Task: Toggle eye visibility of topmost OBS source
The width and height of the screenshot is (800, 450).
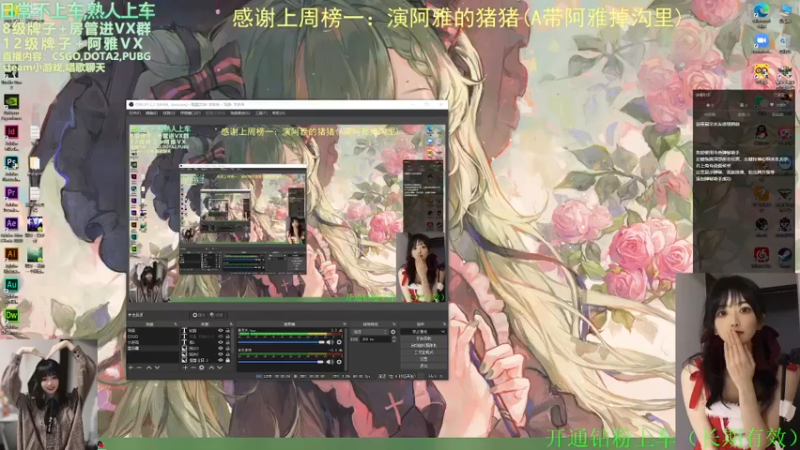Action: (x=220, y=331)
